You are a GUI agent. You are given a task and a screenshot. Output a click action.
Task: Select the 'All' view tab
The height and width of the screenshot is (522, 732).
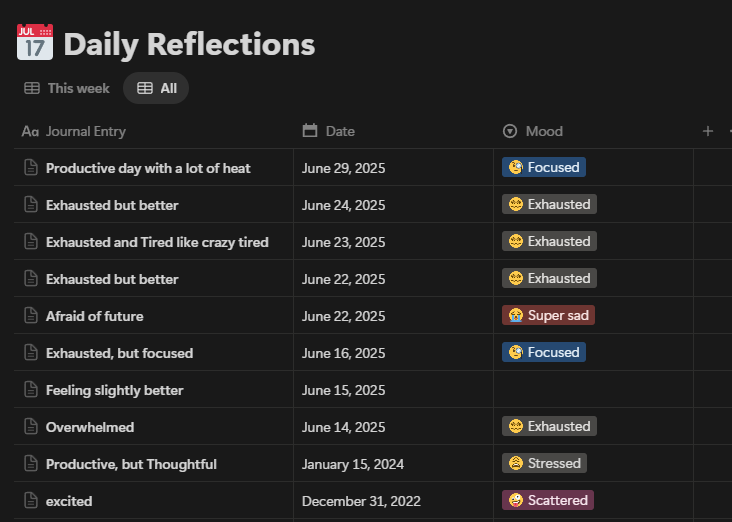tap(157, 88)
